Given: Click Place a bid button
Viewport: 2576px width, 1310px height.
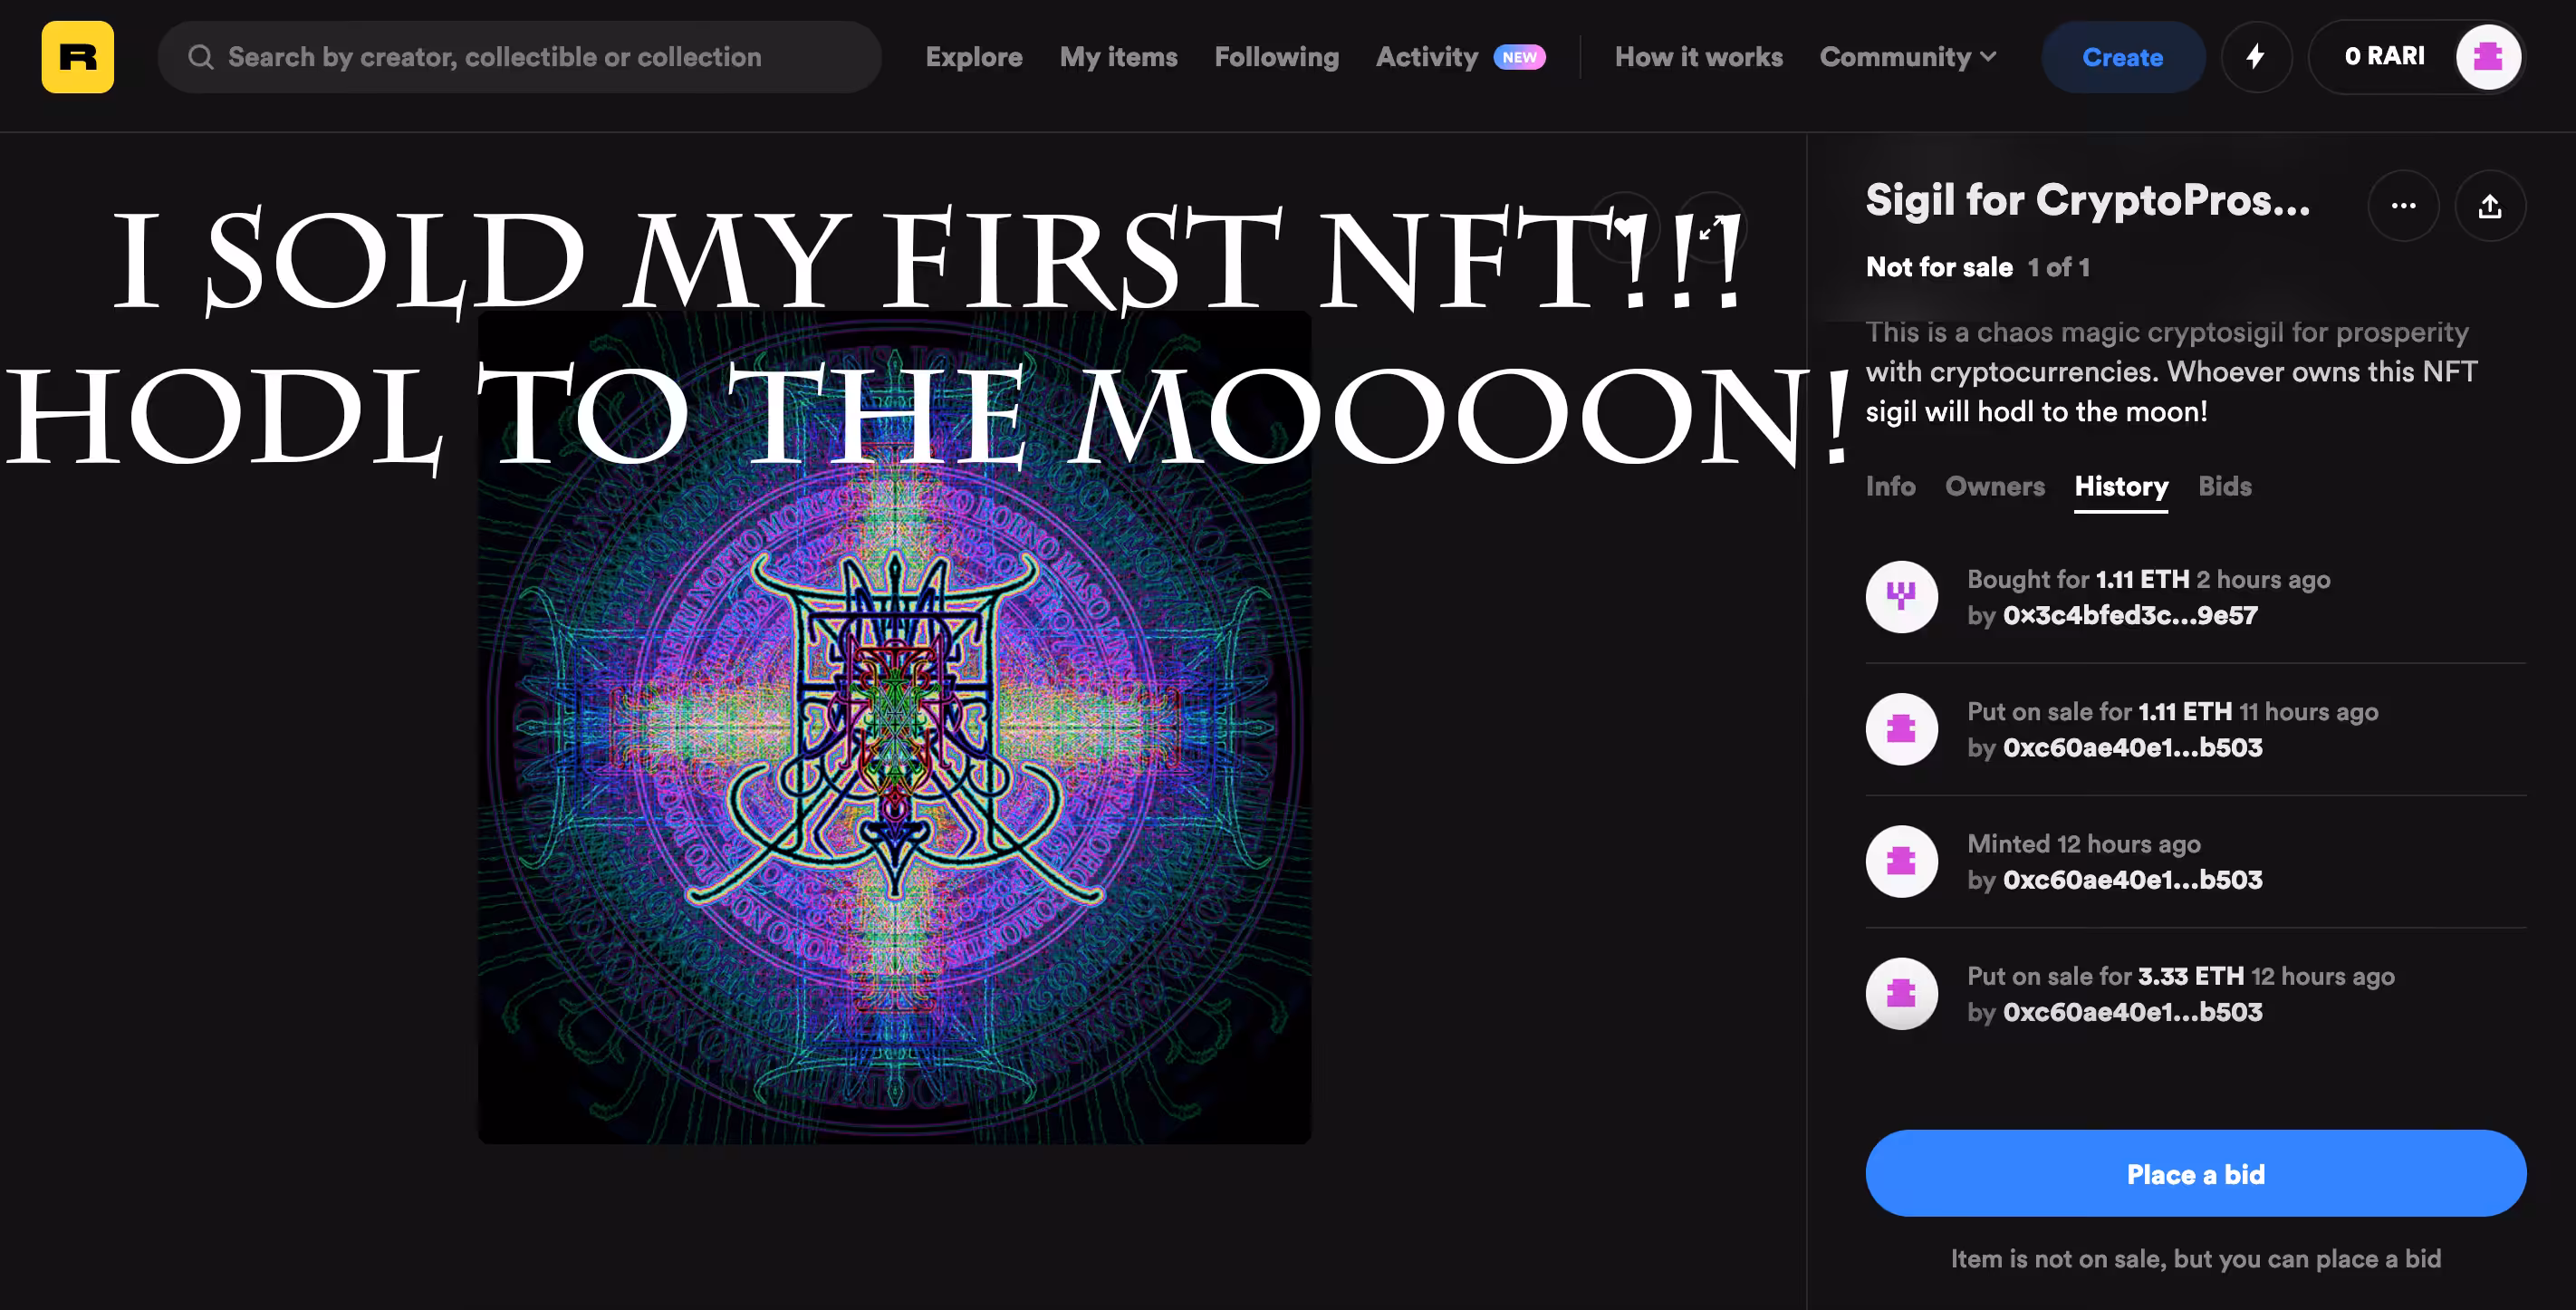Looking at the screenshot, I should pos(2195,1173).
